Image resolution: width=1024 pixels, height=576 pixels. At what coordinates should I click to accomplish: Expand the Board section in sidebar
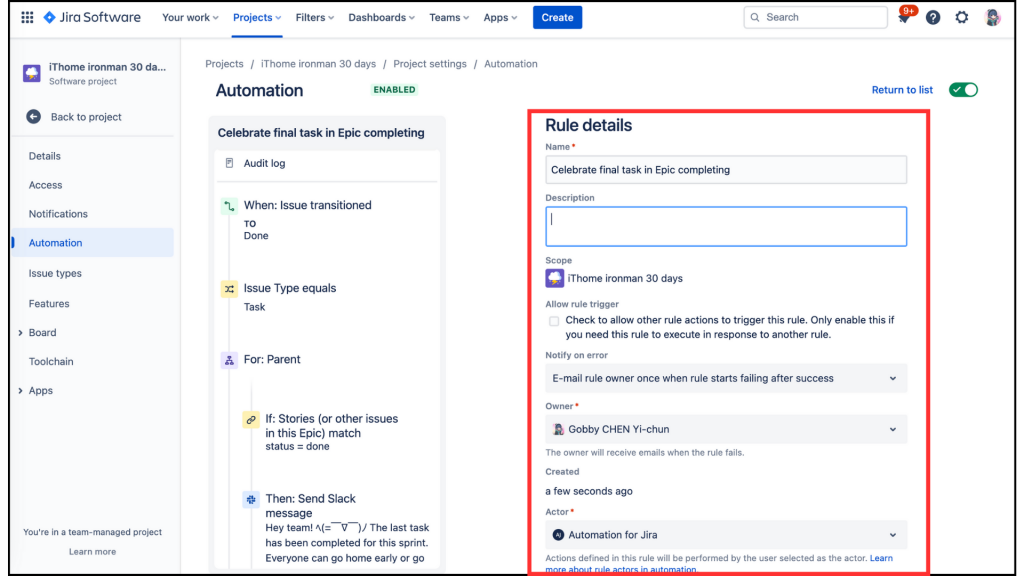click(x=20, y=333)
